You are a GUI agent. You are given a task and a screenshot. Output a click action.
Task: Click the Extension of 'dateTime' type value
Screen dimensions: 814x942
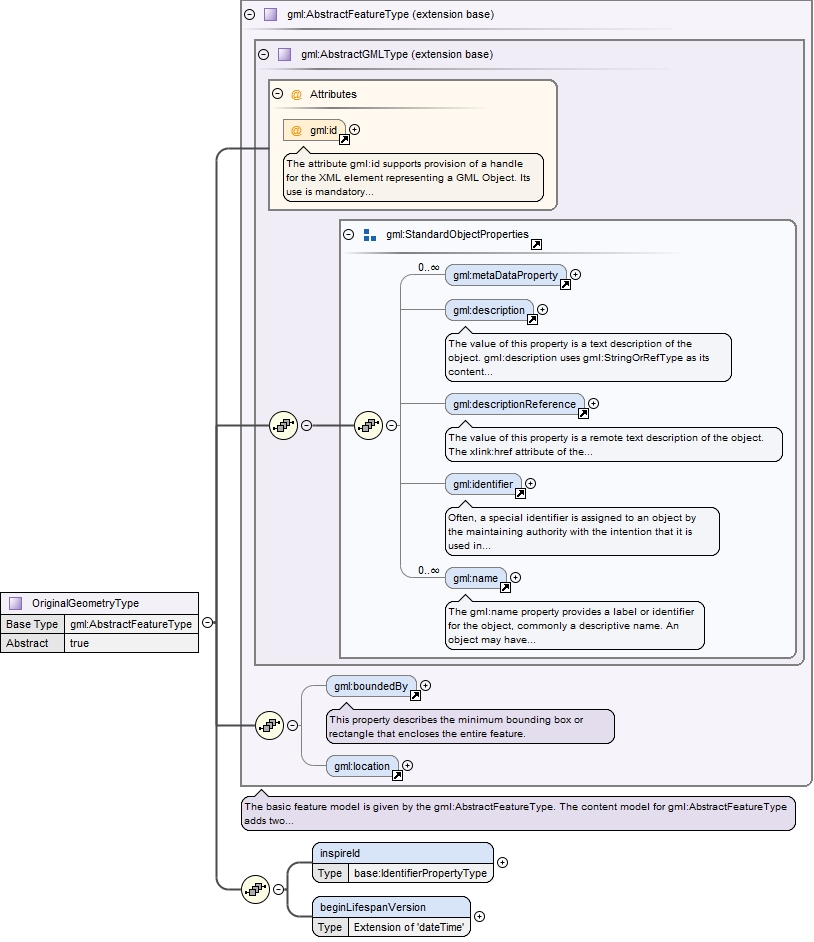click(x=409, y=927)
